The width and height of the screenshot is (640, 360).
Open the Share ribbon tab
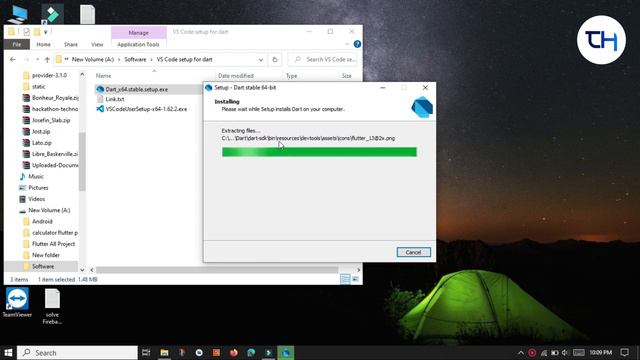pyautogui.click(x=71, y=44)
